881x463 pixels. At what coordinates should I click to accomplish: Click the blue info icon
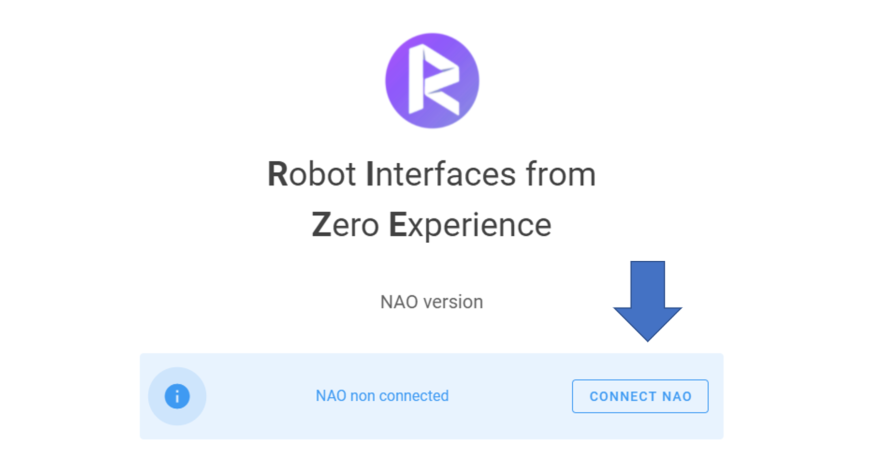[177, 396]
